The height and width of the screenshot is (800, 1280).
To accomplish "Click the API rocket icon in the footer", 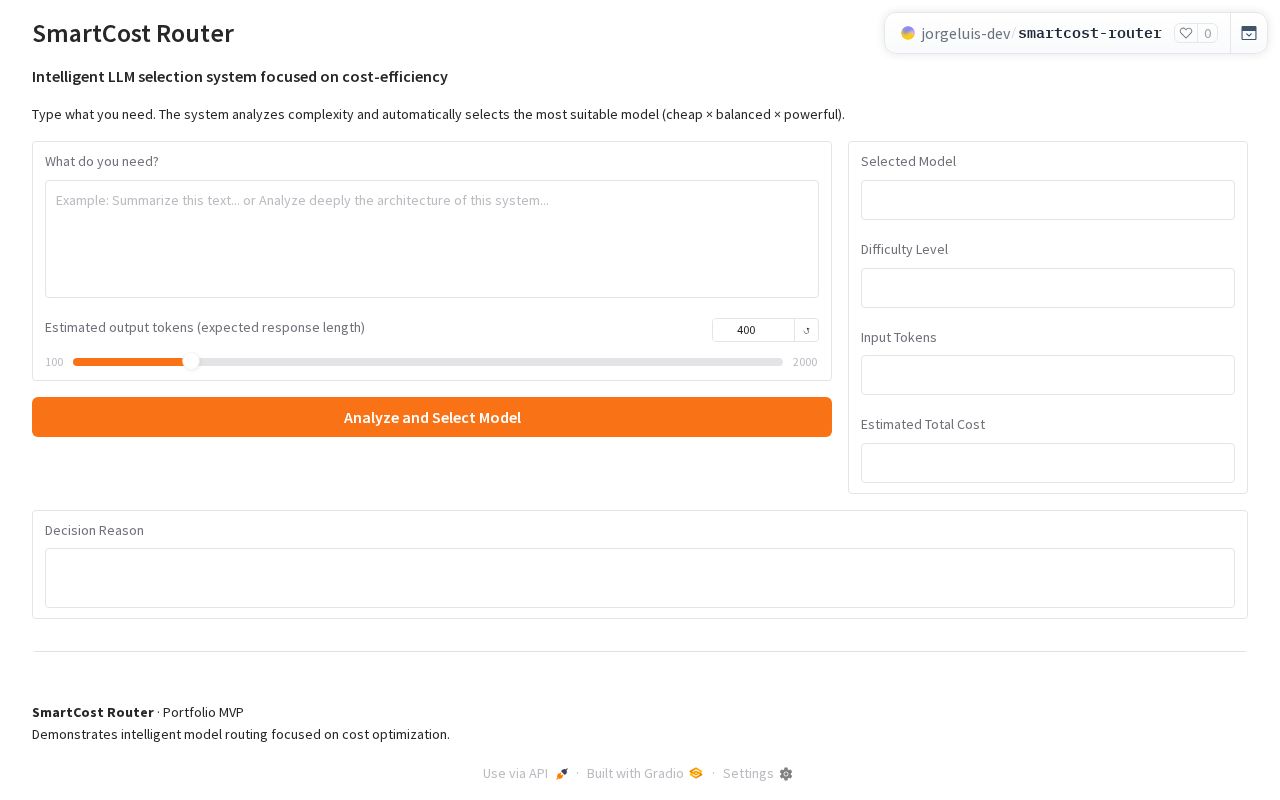I will [562, 774].
